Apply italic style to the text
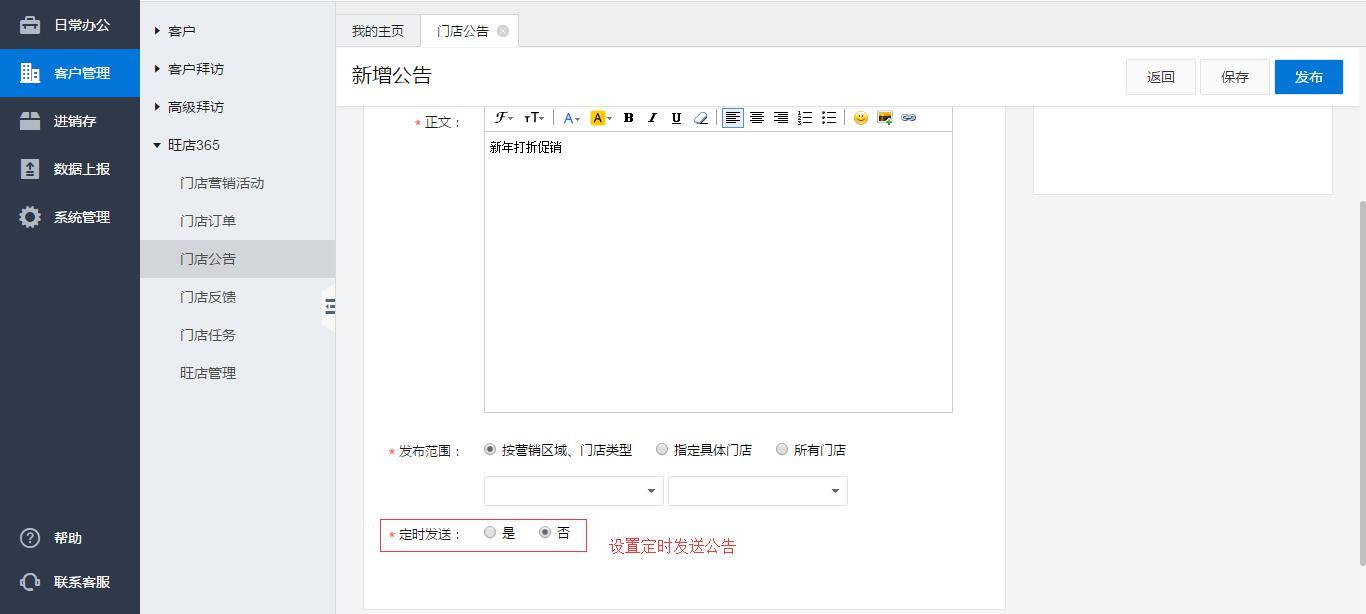1366x614 pixels. pos(652,118)
